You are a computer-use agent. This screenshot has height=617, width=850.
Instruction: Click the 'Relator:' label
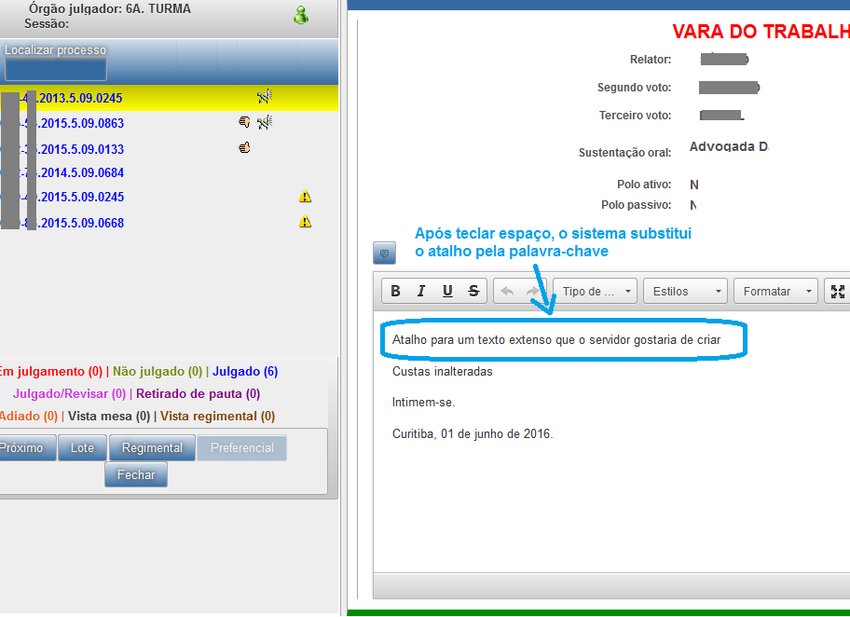tap(651, 60)
